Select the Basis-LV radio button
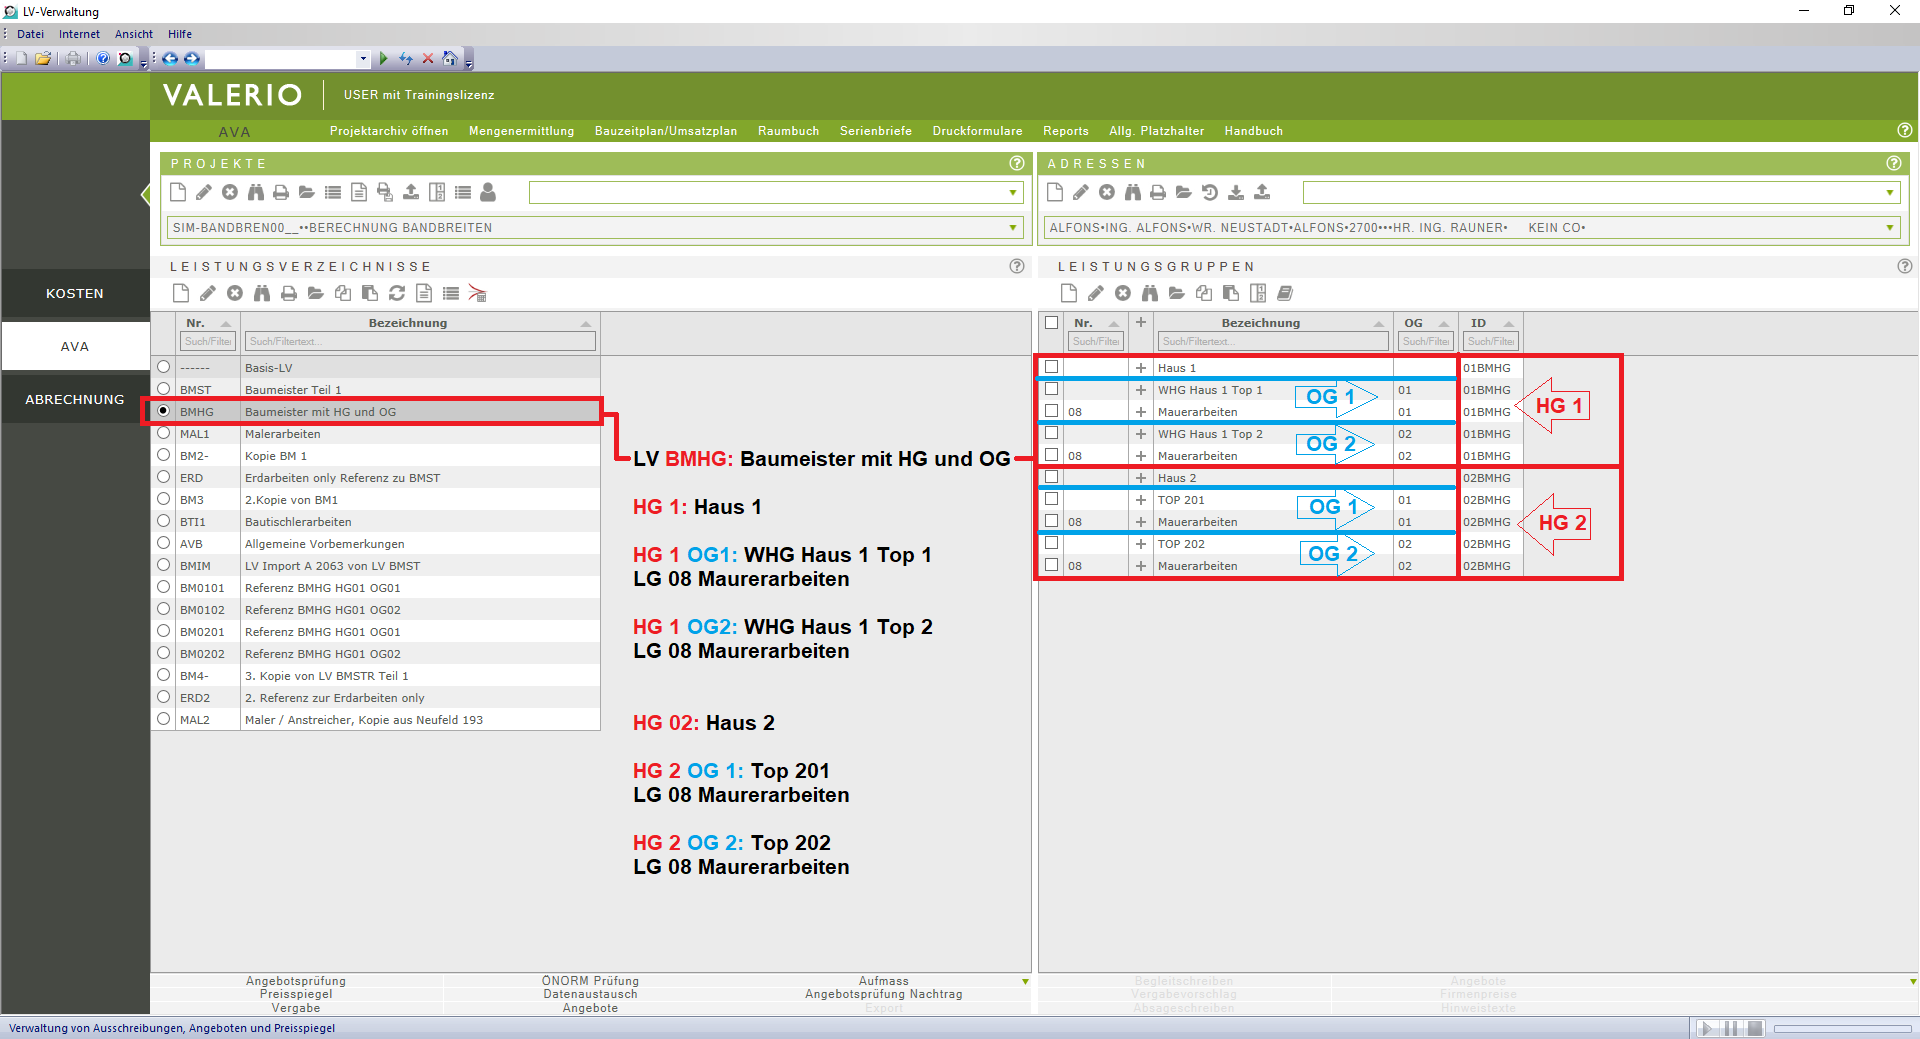This screenshot has height=1039, width=1920. click(x=164, y=367)
